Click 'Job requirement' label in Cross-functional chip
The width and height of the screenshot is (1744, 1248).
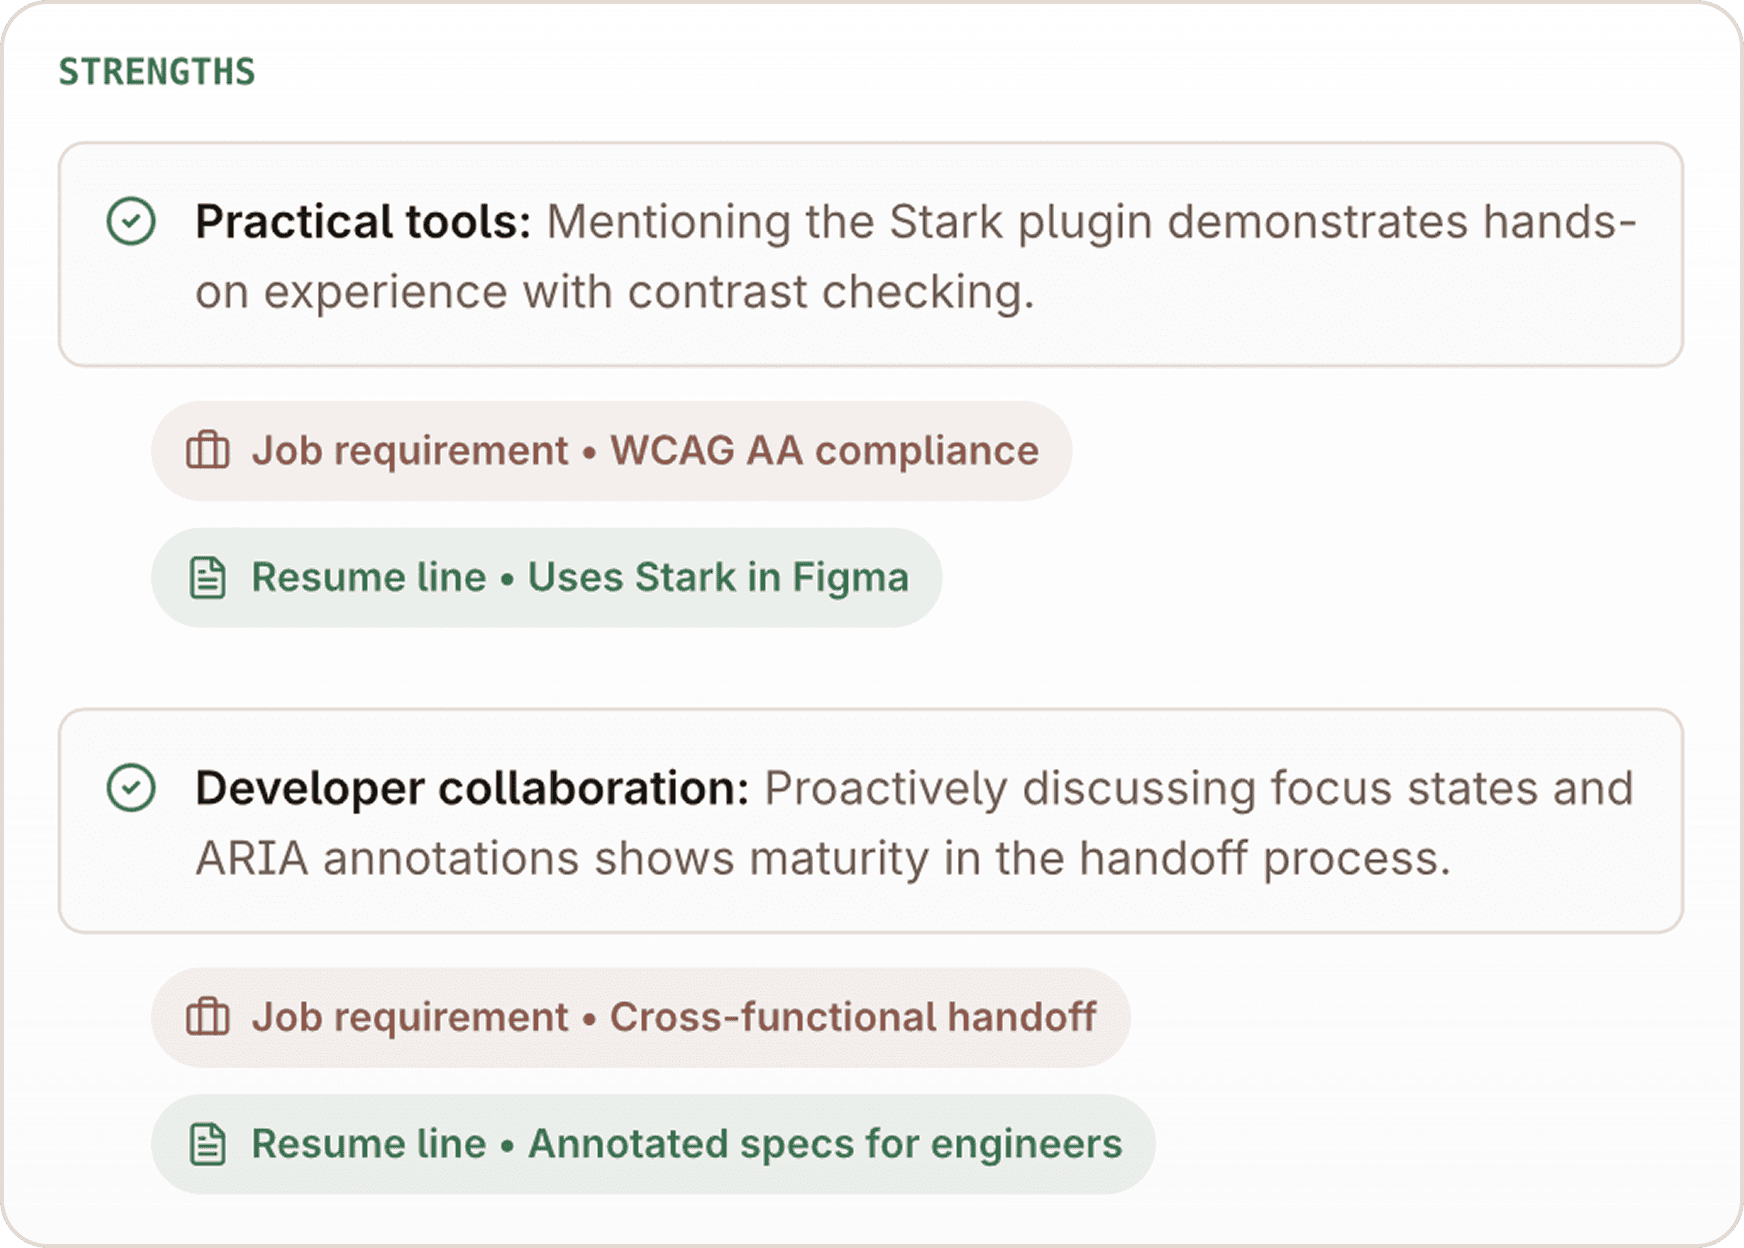click(x=409, y=1018)
